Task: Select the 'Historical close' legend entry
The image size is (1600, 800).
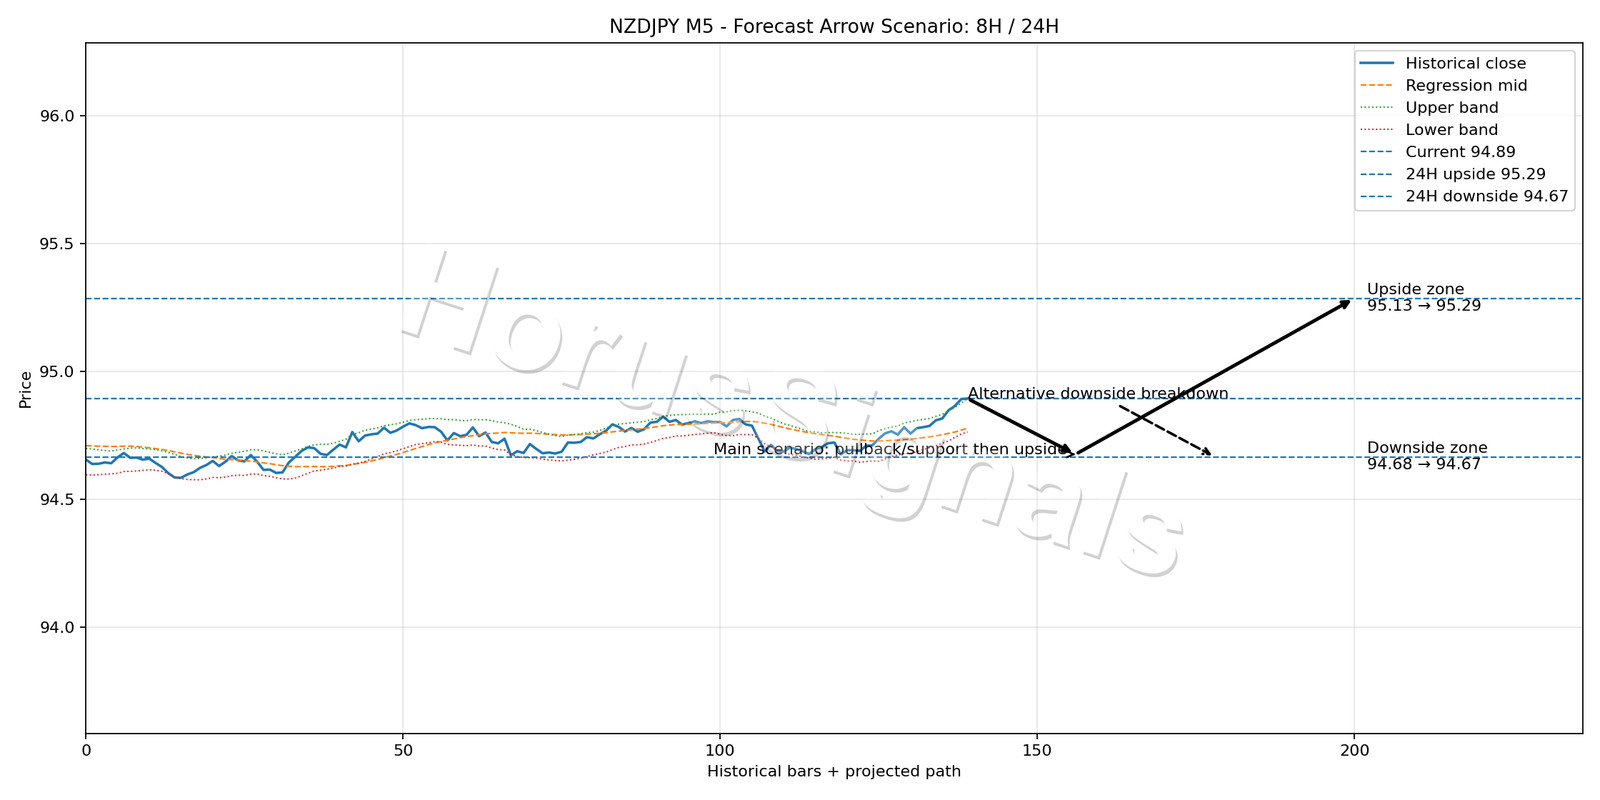Action: [1443, 64]
